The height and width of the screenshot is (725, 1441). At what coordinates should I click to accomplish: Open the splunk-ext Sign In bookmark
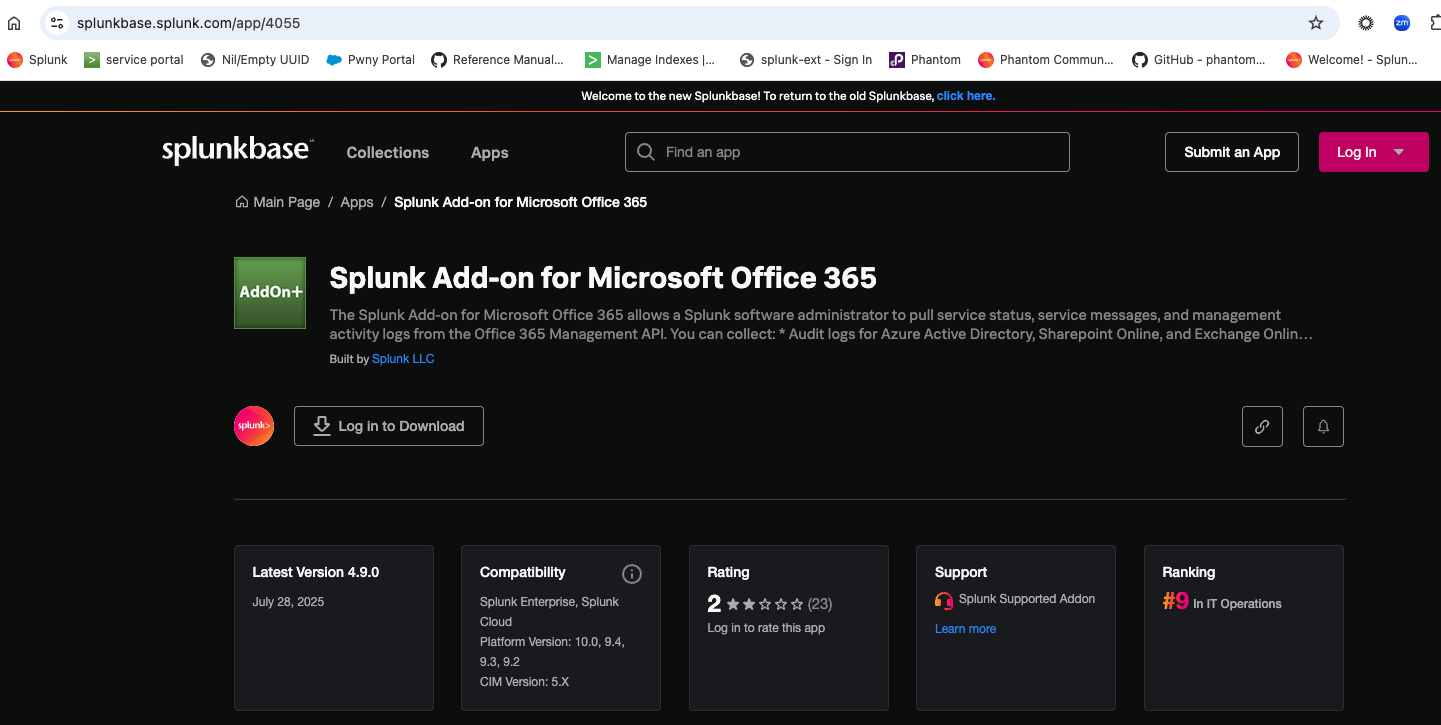point(806,60)
